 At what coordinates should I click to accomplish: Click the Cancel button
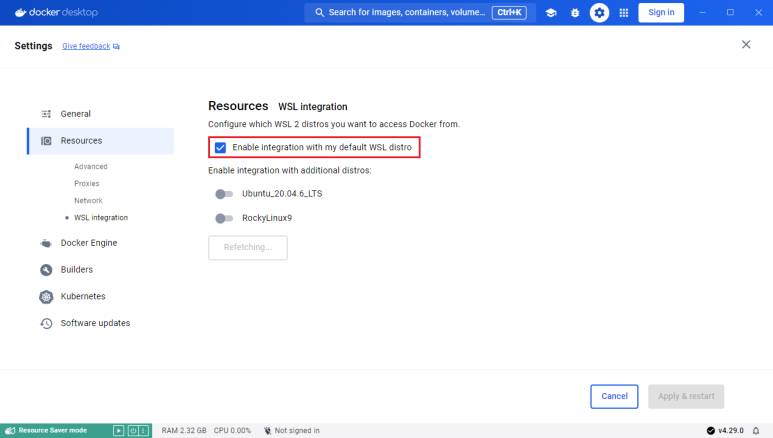click(614, 397)
